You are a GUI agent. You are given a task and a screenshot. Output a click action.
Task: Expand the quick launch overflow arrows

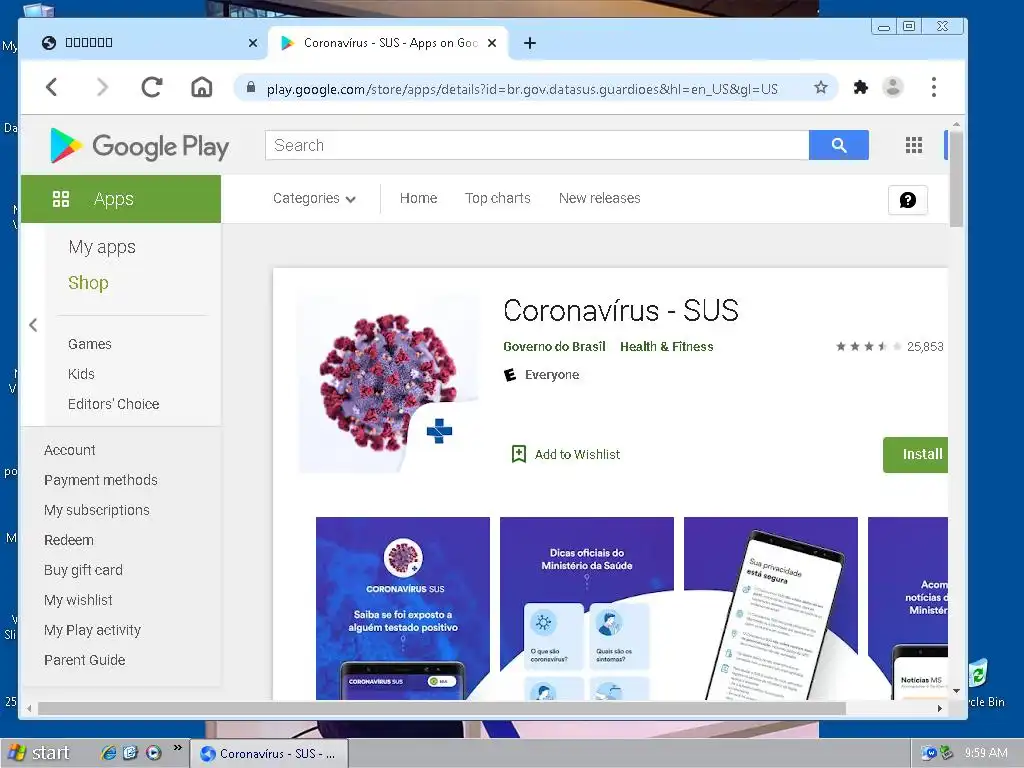pyautogui.click(x=177, y=748)
